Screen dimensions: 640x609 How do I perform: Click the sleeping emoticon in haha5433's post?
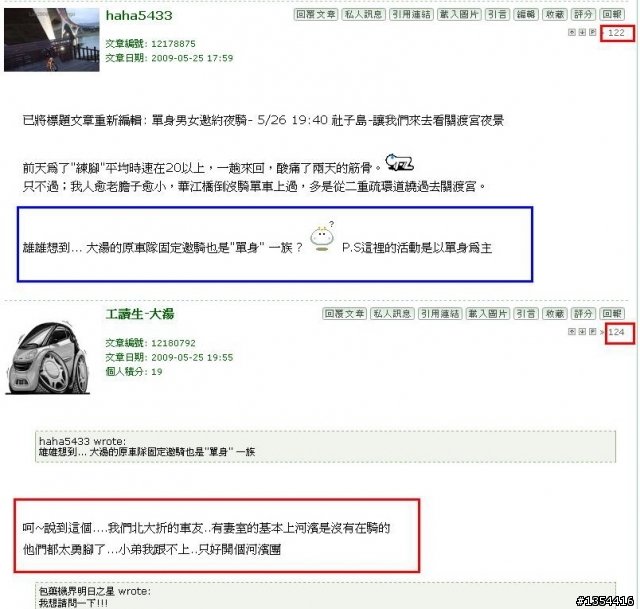click(400, 163)
